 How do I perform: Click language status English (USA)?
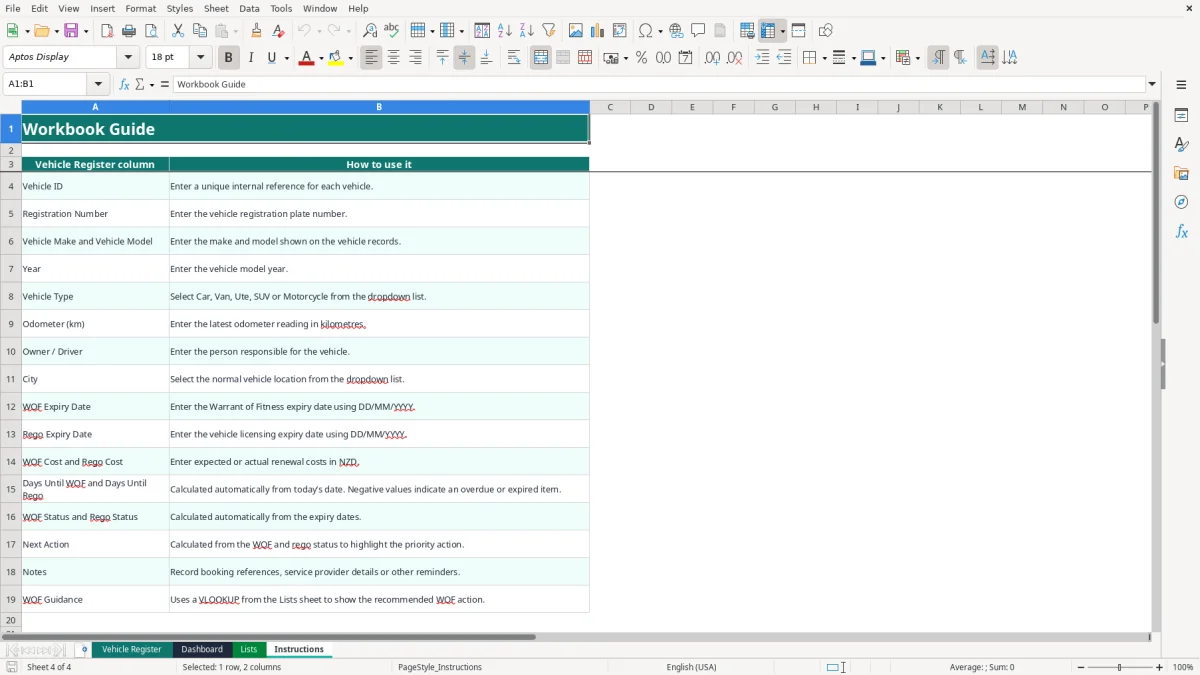pos(691,667)
